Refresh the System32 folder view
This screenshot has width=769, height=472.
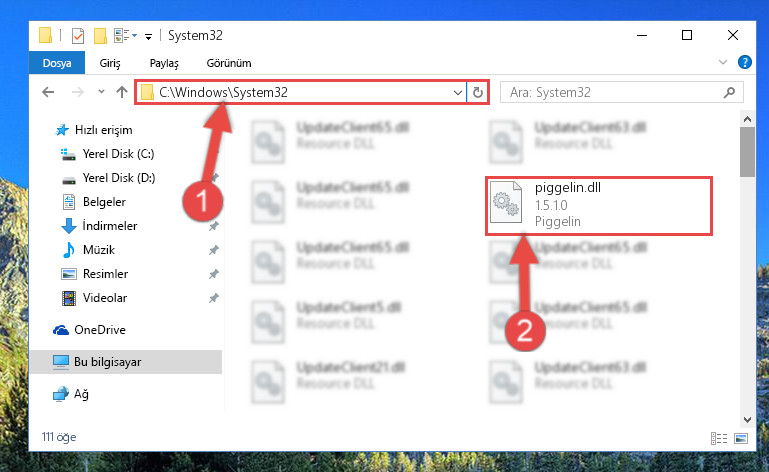click(478, 92)
